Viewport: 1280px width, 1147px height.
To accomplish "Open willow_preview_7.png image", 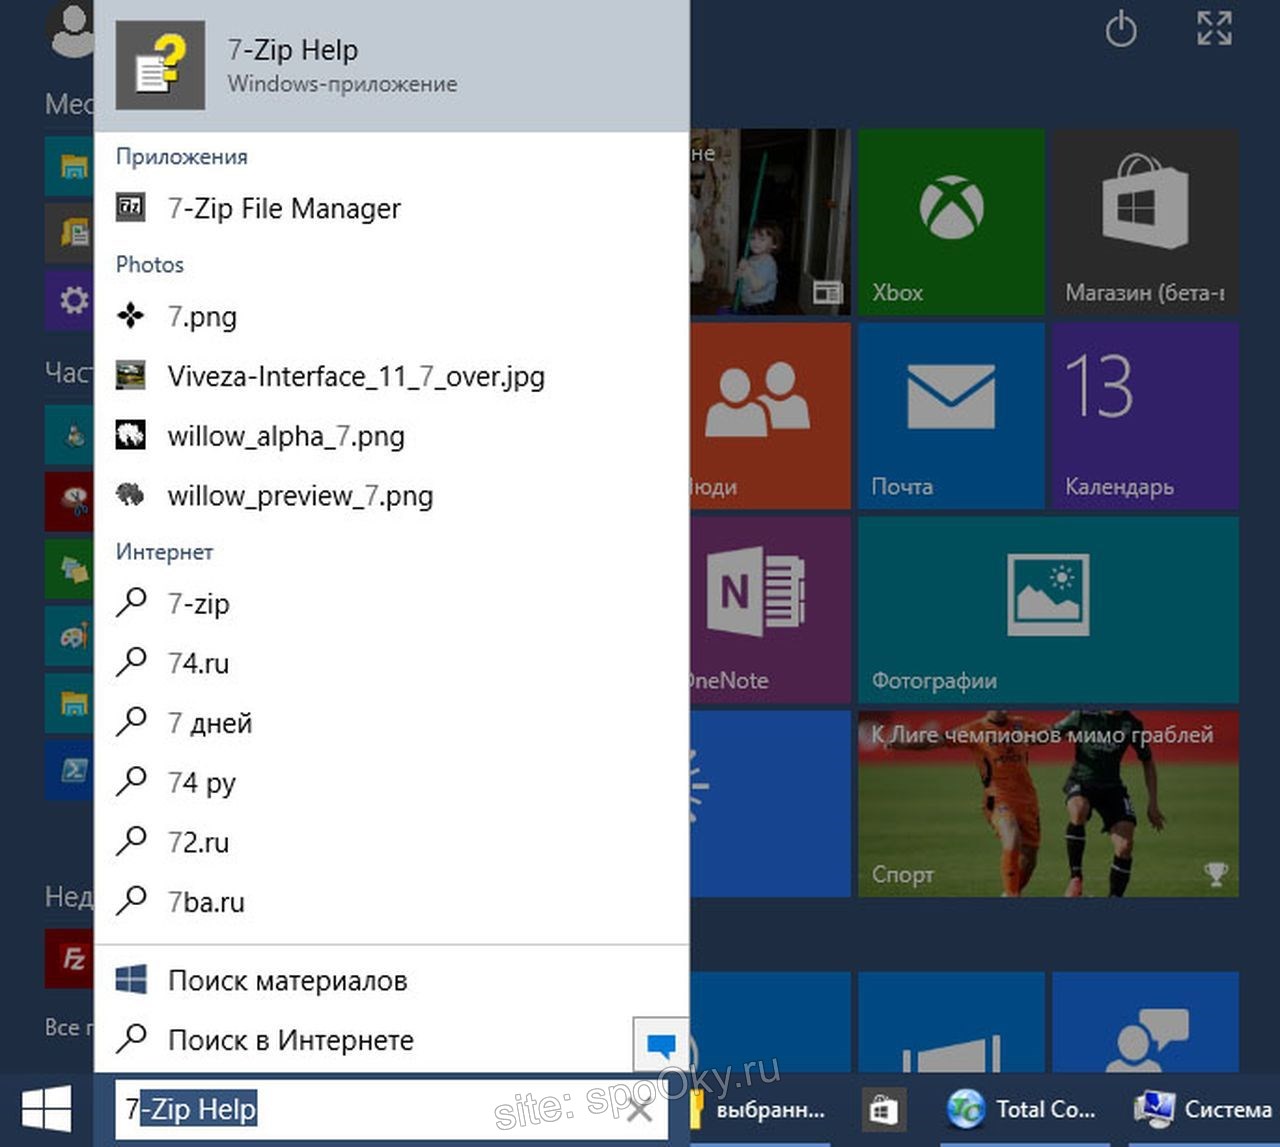I will (392, 496).
